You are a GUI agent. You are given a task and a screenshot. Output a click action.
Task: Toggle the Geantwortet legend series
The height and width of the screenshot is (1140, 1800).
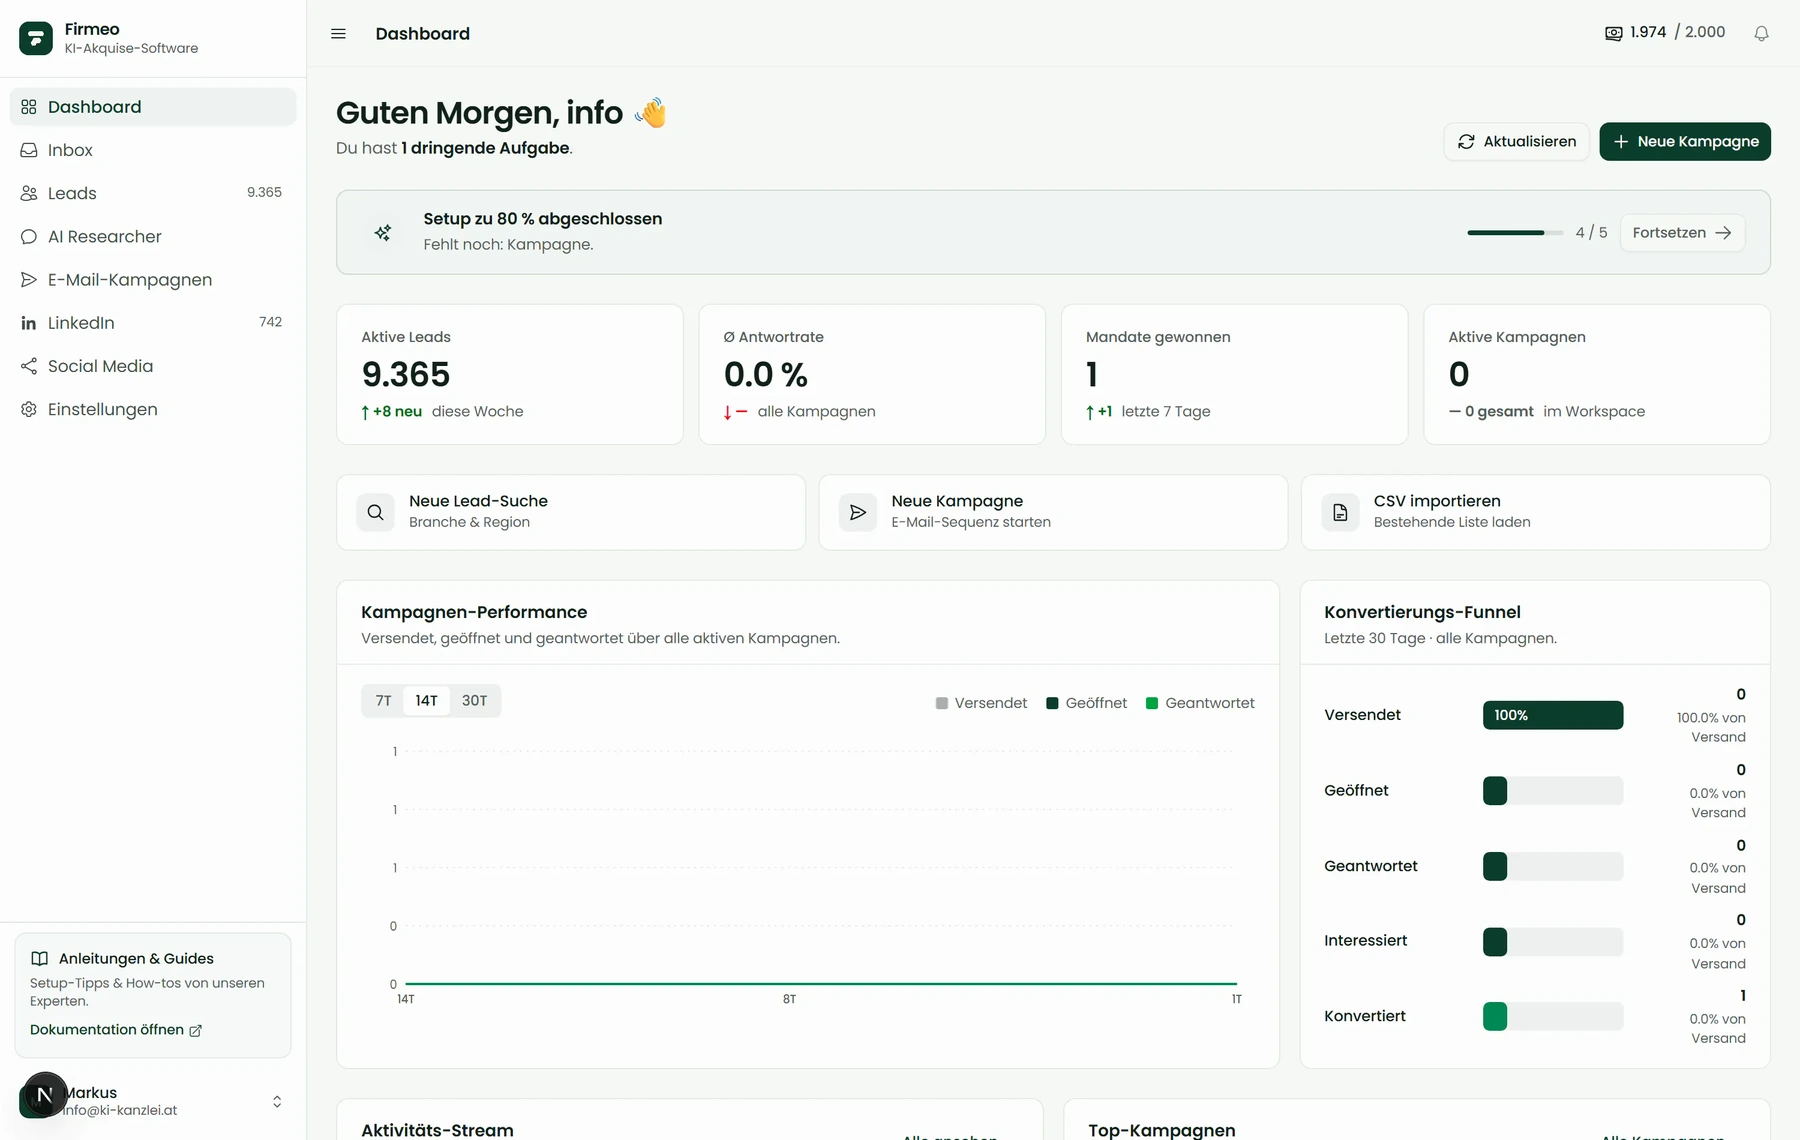tap(1200, 703)
